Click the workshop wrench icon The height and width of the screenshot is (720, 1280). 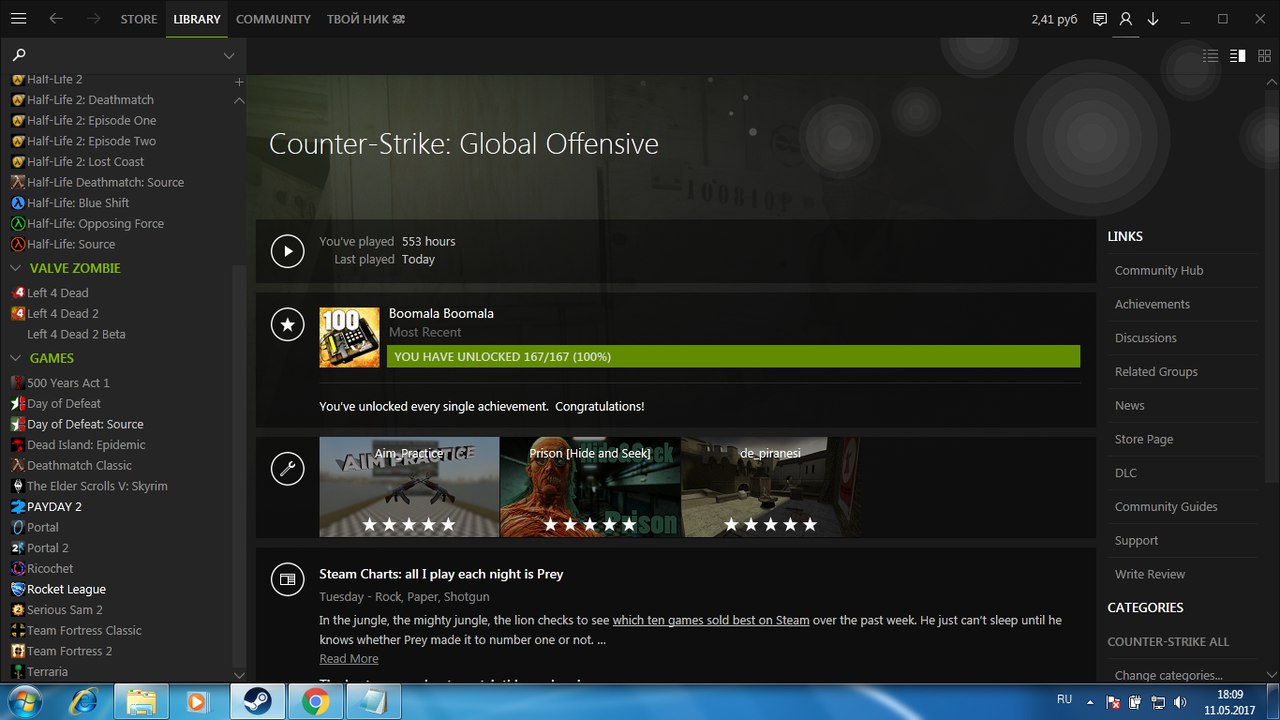point(288,469)
